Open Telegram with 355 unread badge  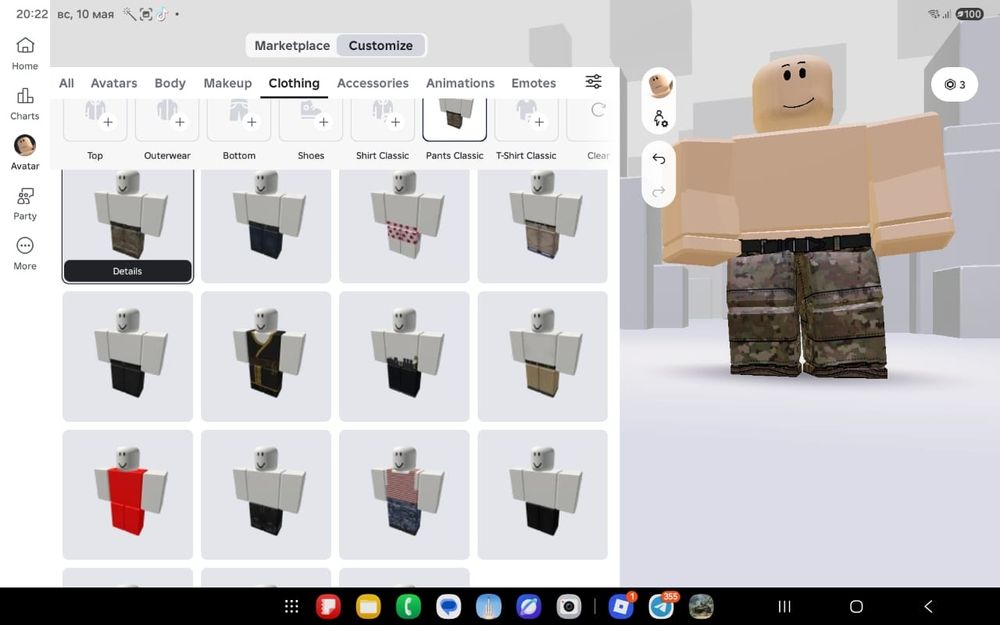[662, 606]
